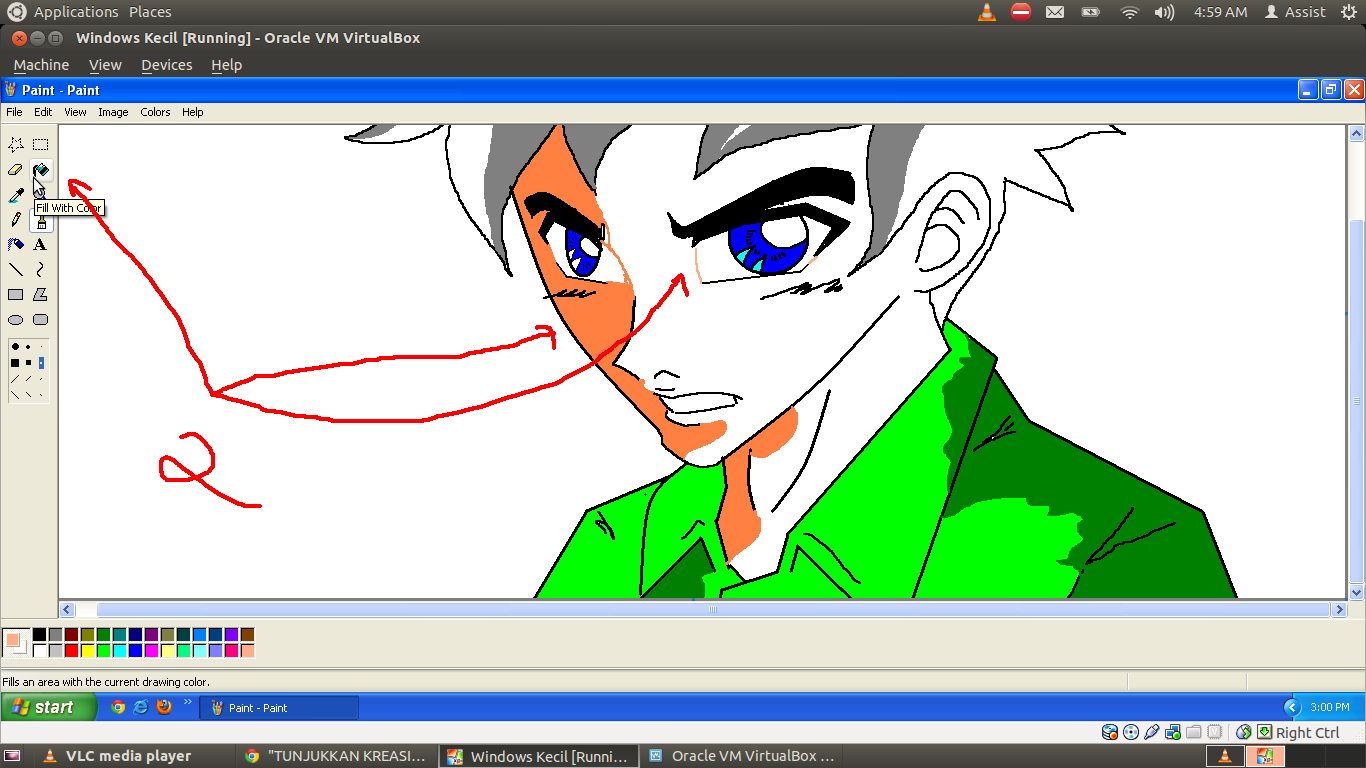Viewport: 1366px width, 768px height.
Task: Choose the large square brush tip
Action: [x=15, y=363]
